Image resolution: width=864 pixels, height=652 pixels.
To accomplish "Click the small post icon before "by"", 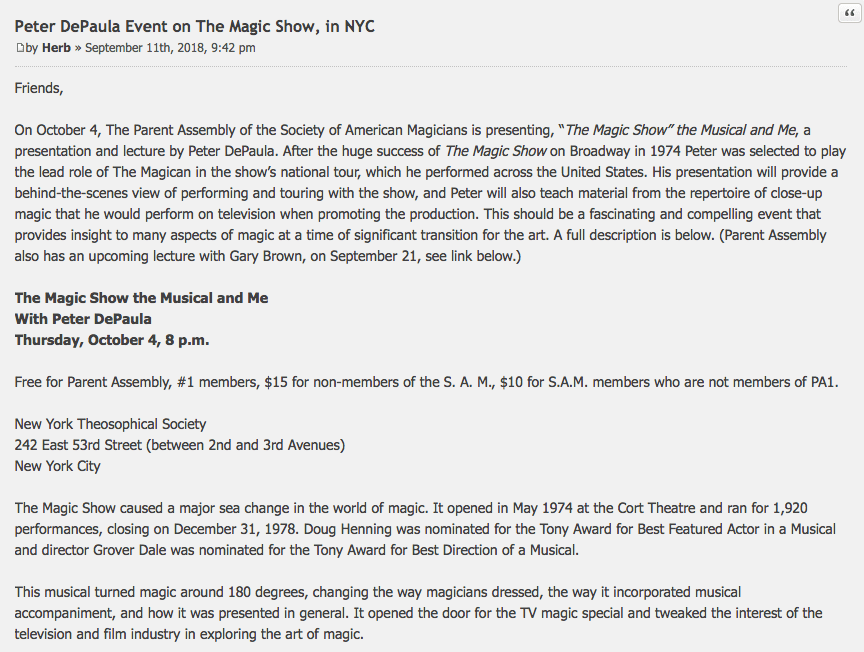I will pyautogui.click(x=18, y=48).
